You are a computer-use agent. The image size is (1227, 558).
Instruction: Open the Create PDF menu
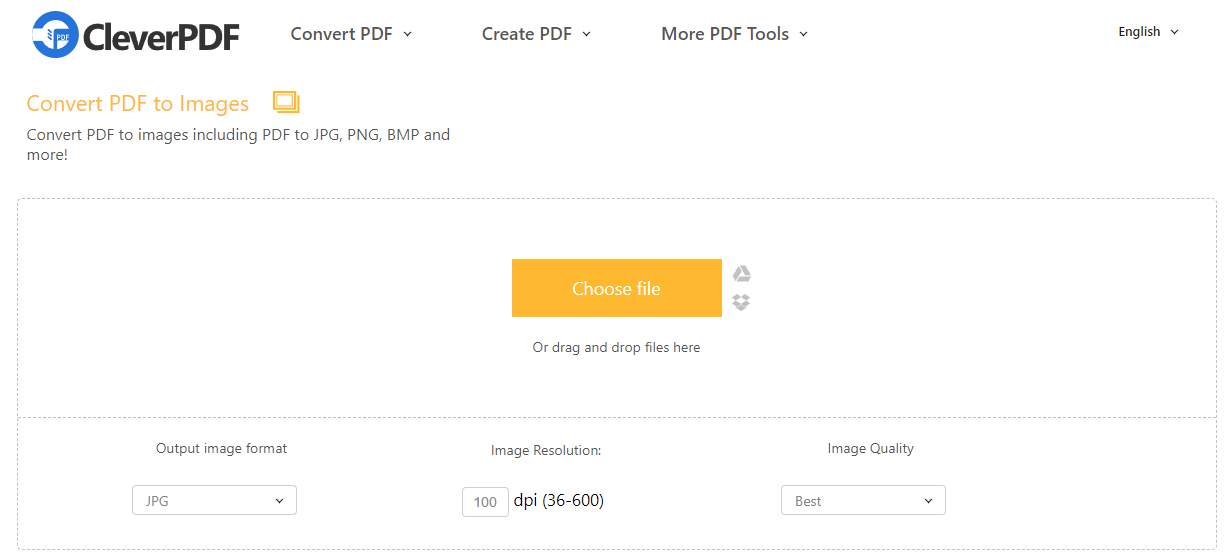pos(536,34)
